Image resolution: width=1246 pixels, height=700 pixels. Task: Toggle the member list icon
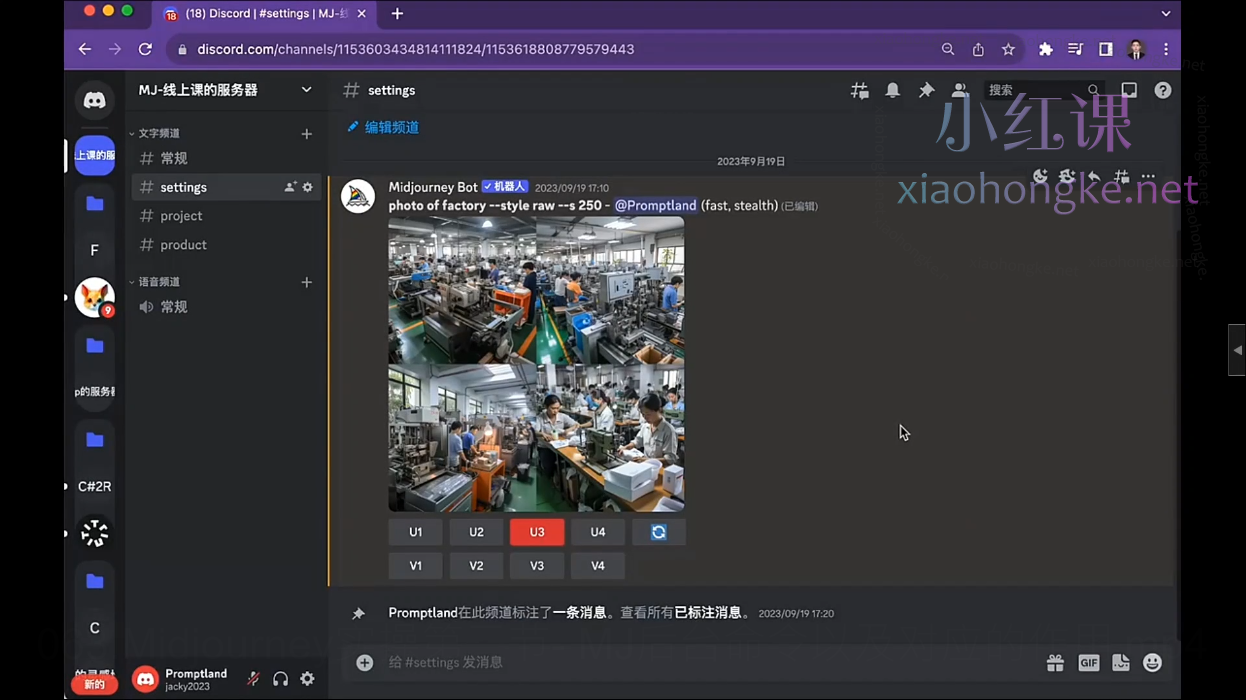[x=960, y=90]
